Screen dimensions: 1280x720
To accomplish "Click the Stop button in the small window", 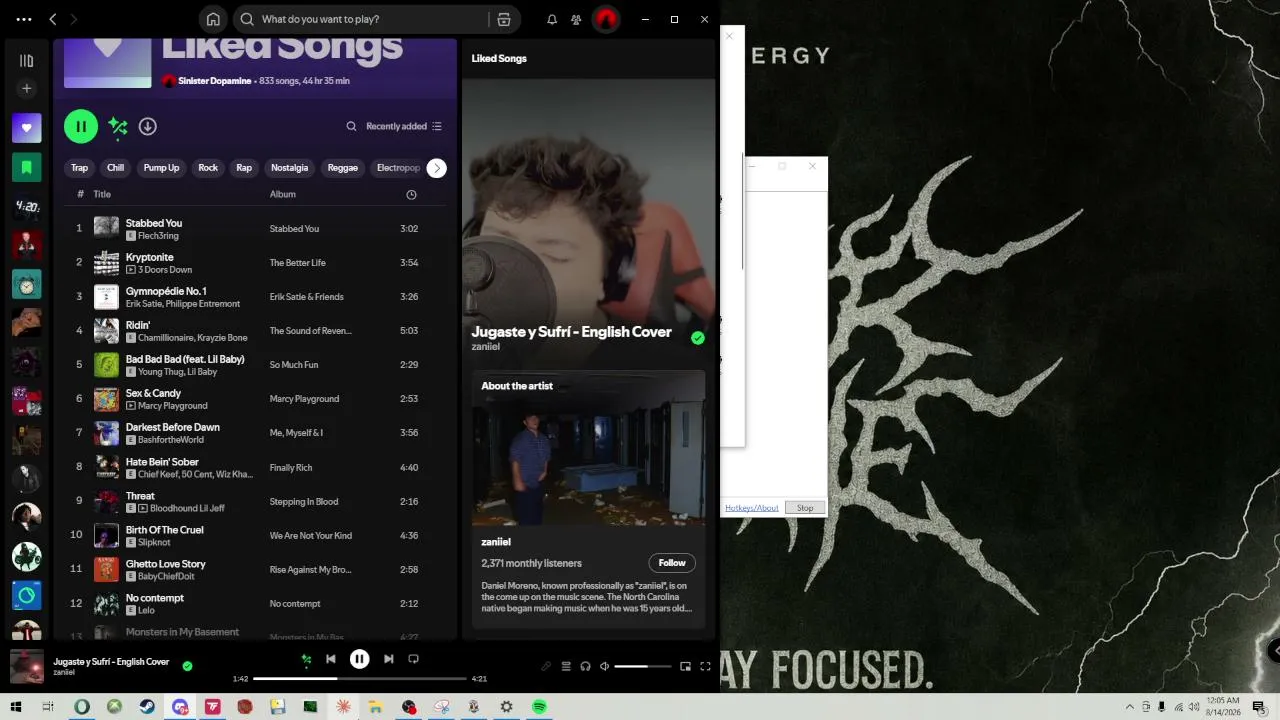I will click(805, 508).
